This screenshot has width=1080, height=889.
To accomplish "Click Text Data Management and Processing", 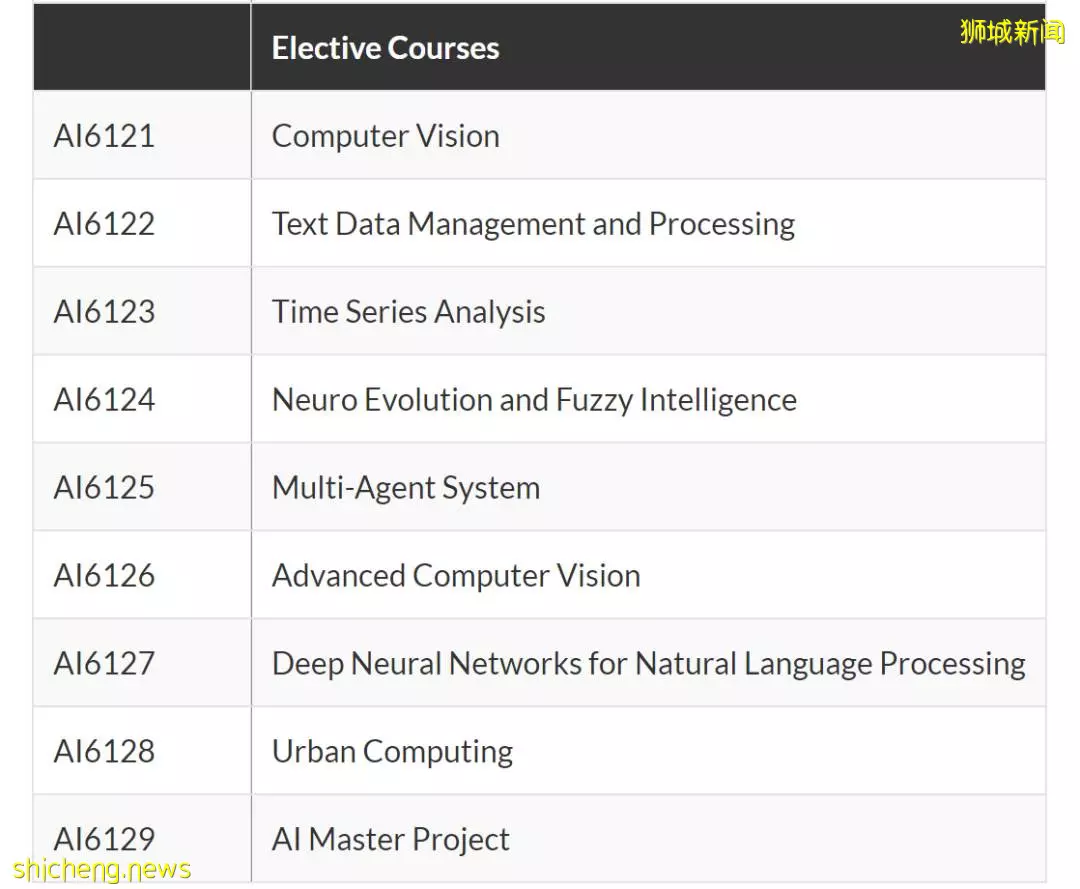I will coord(533,224).
